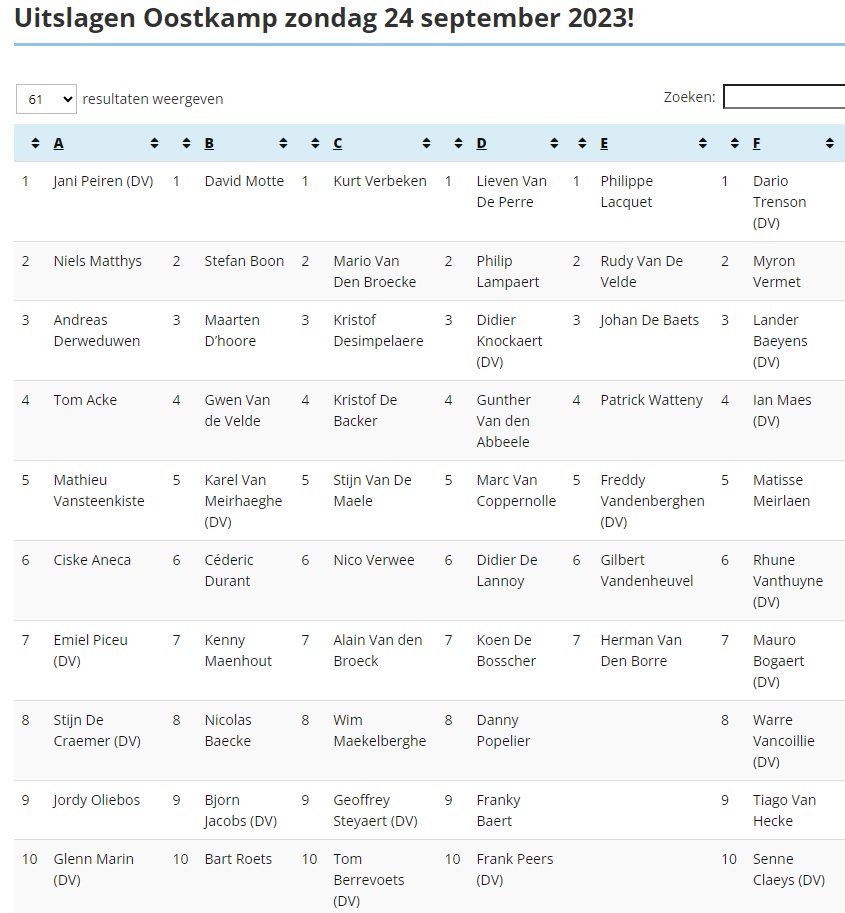Sort by the rank column before A

coord(36,143)
